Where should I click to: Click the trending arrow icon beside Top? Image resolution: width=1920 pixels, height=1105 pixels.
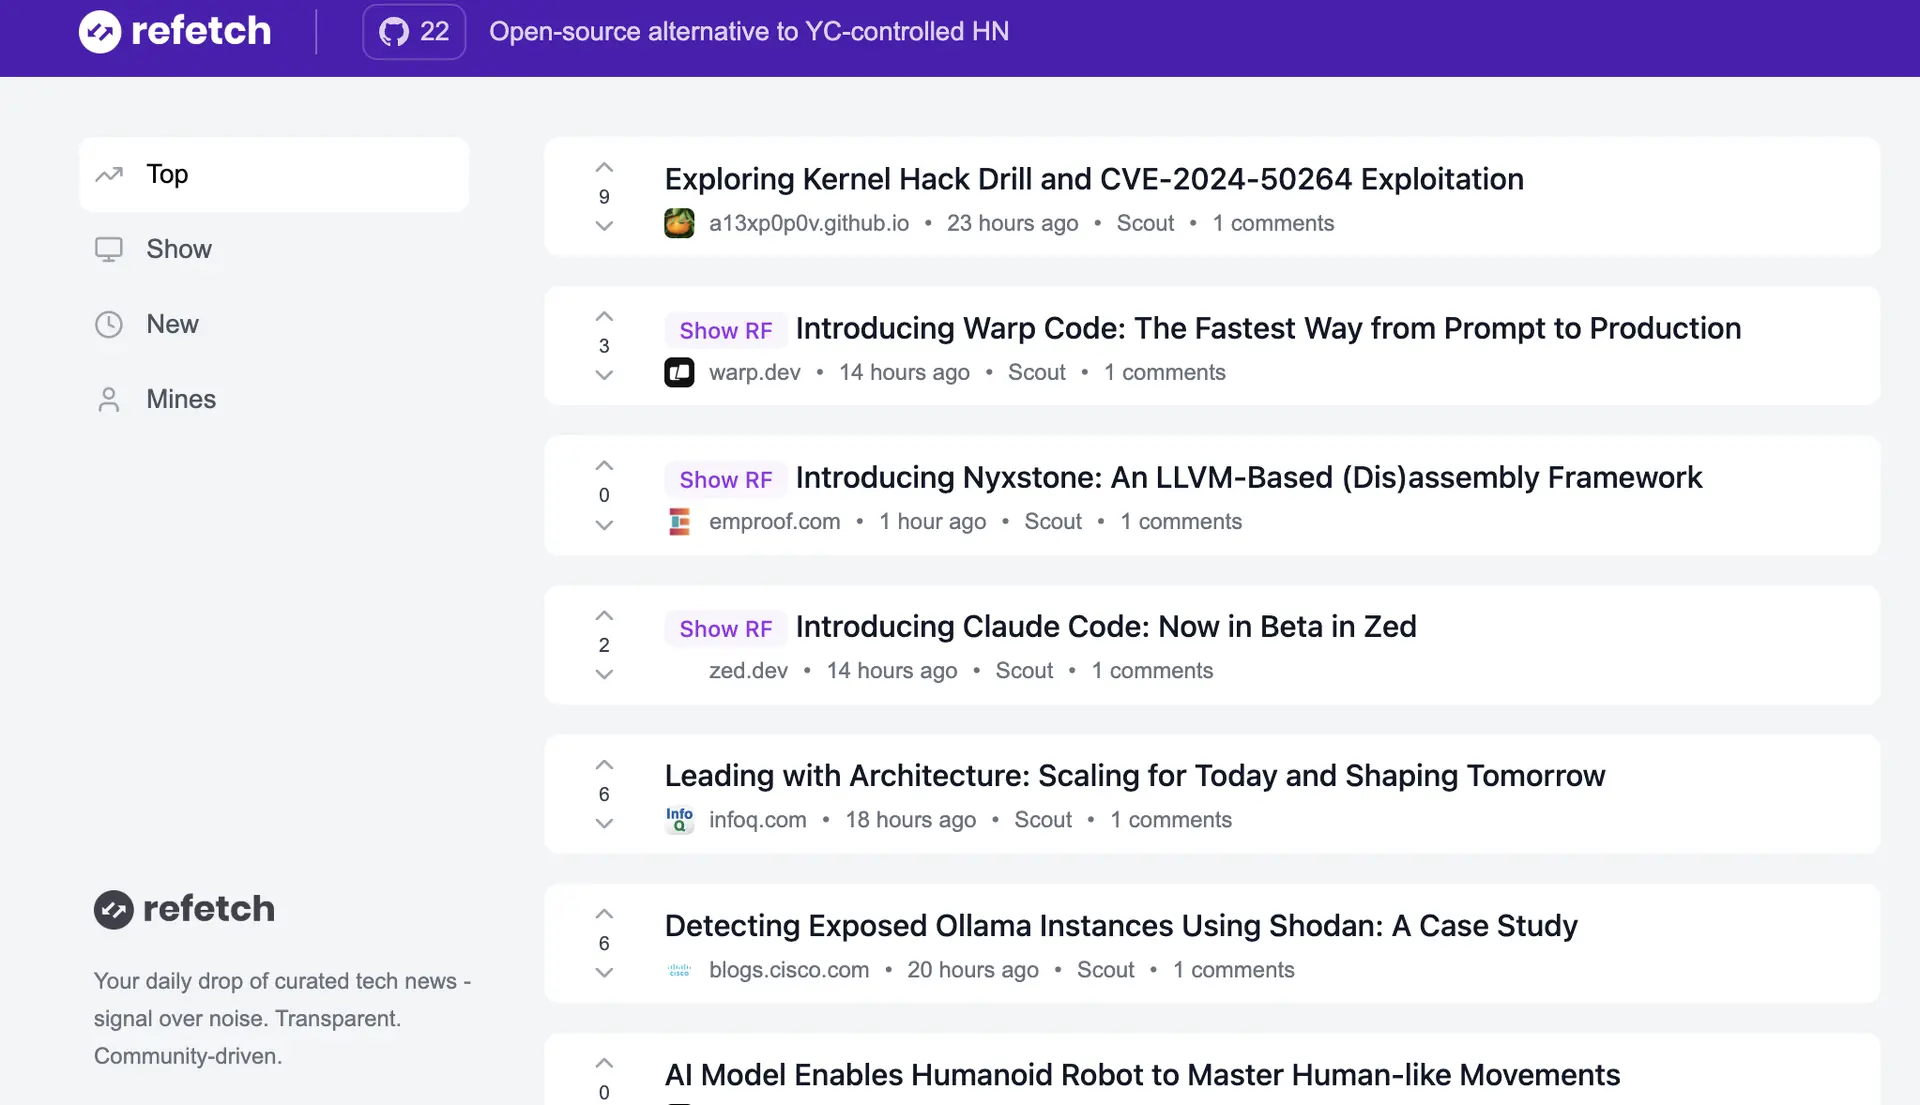coord(109,174)
